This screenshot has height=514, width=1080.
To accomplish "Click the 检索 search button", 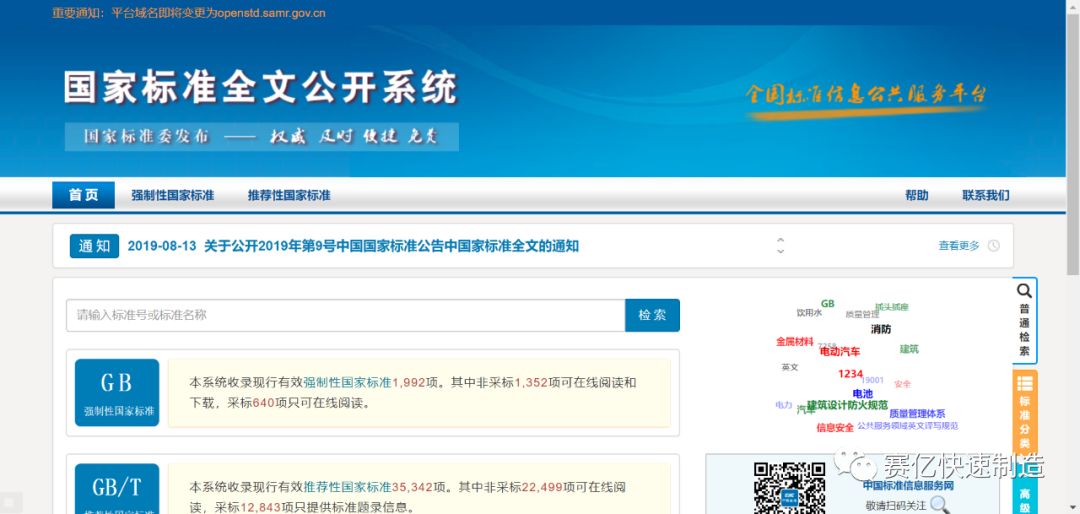I will point(652,315).
